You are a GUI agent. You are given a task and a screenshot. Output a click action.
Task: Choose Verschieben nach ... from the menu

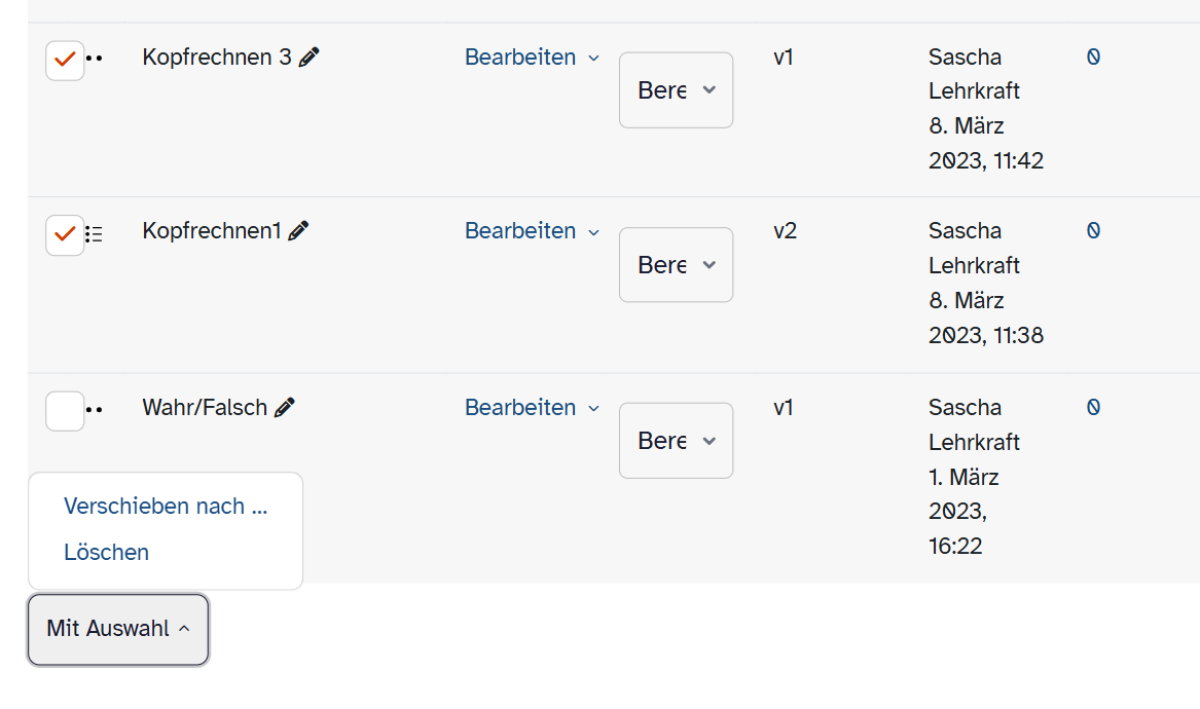[166, 506]
